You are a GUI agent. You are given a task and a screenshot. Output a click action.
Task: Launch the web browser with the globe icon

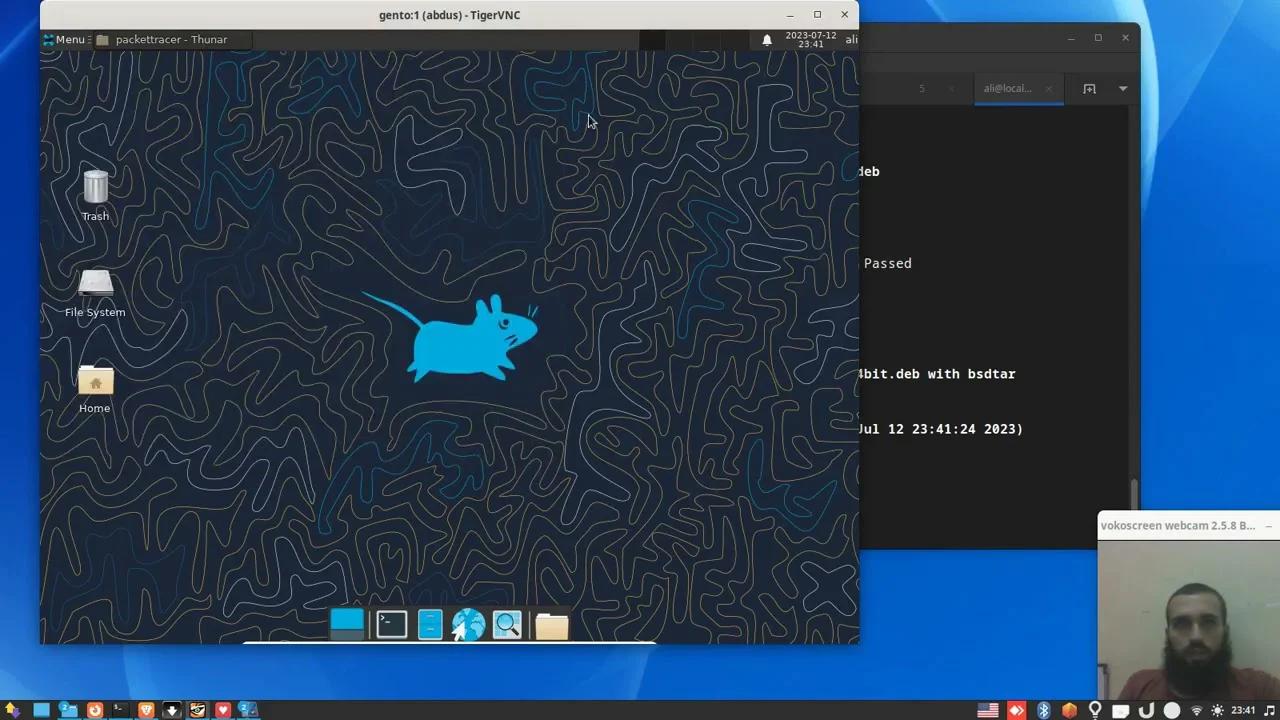coord(468,624)
